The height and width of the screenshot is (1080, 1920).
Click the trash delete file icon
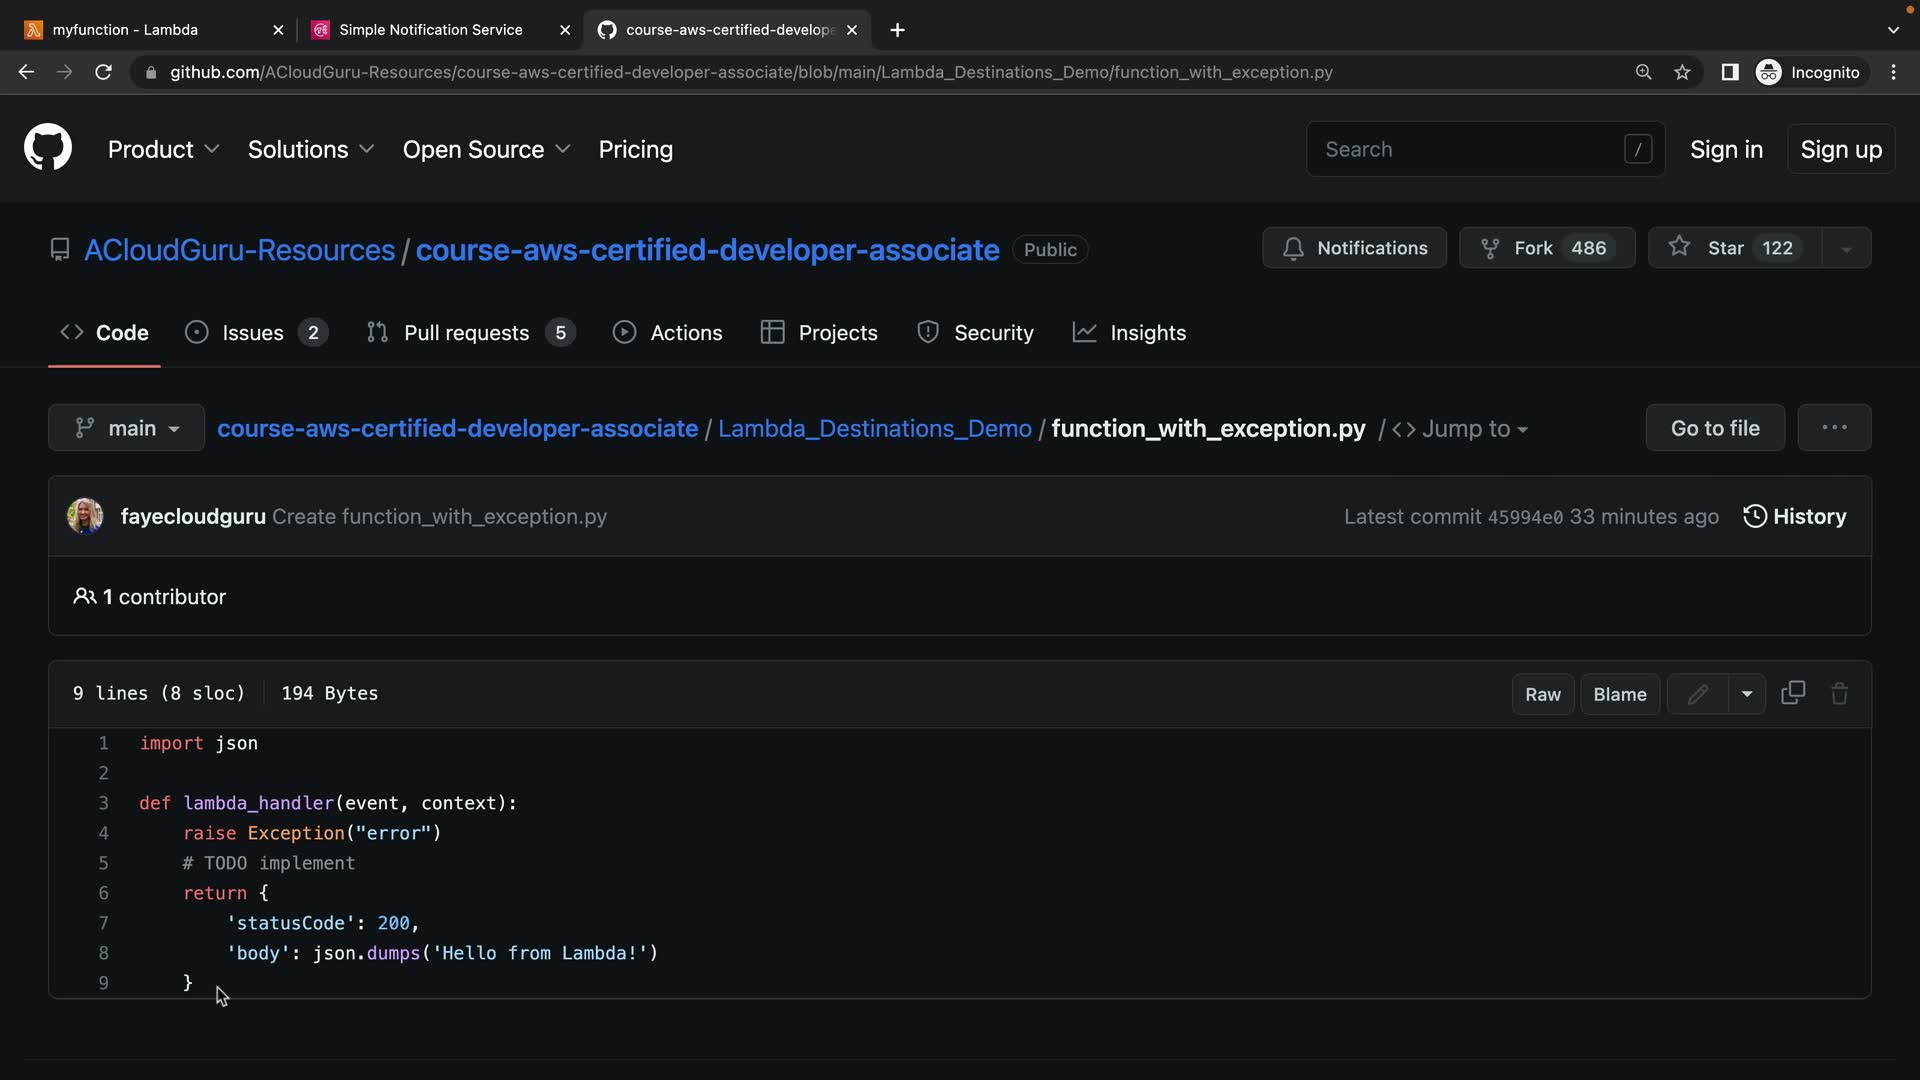[1839, 694]
